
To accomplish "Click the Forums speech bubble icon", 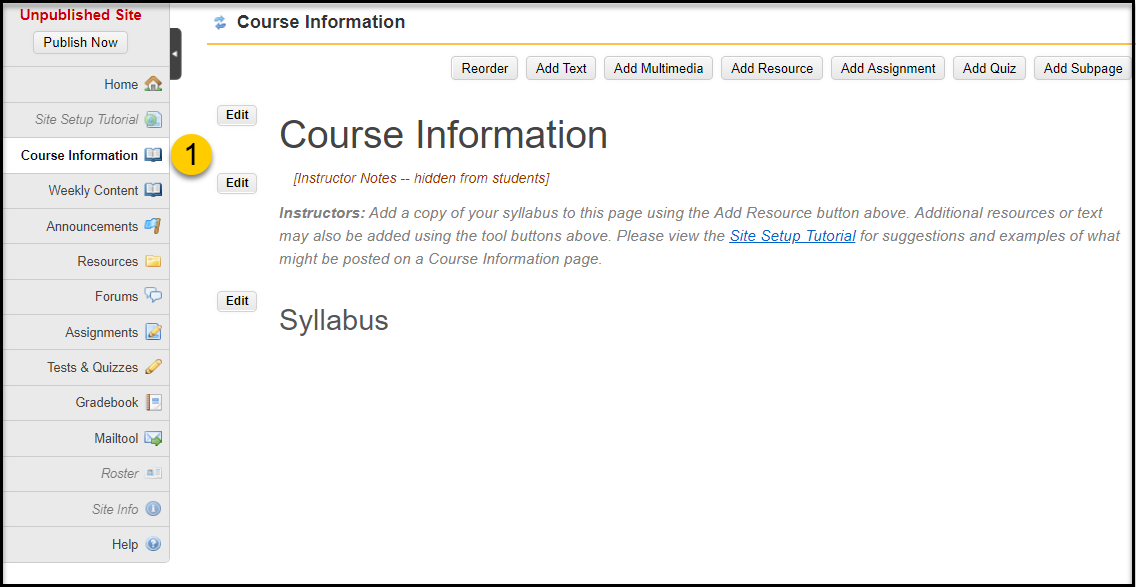I will point(153,296).
